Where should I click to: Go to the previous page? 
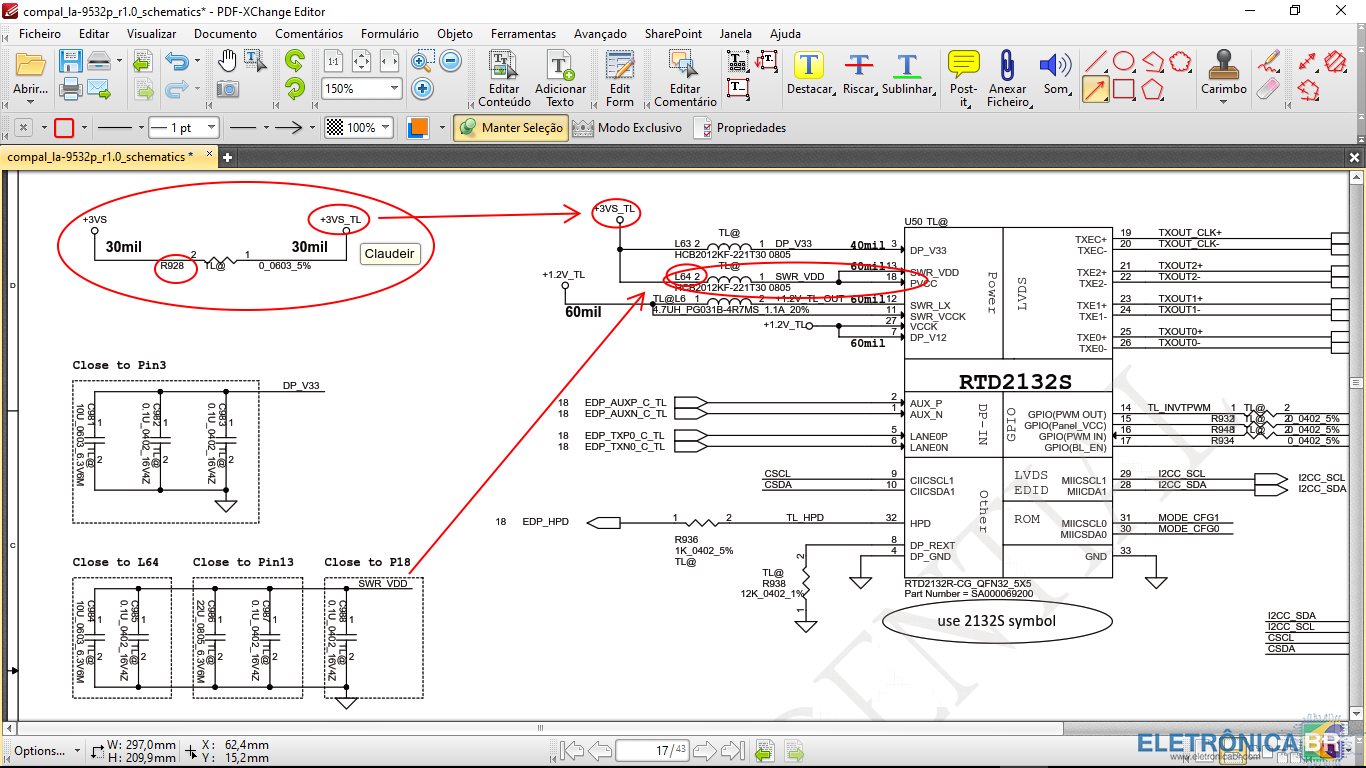pyautogui.click(x=600, y=751)
